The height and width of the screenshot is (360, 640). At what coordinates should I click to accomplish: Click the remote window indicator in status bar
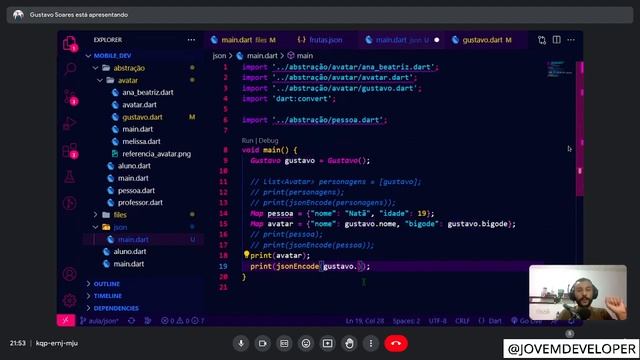(x=66, y=320)
